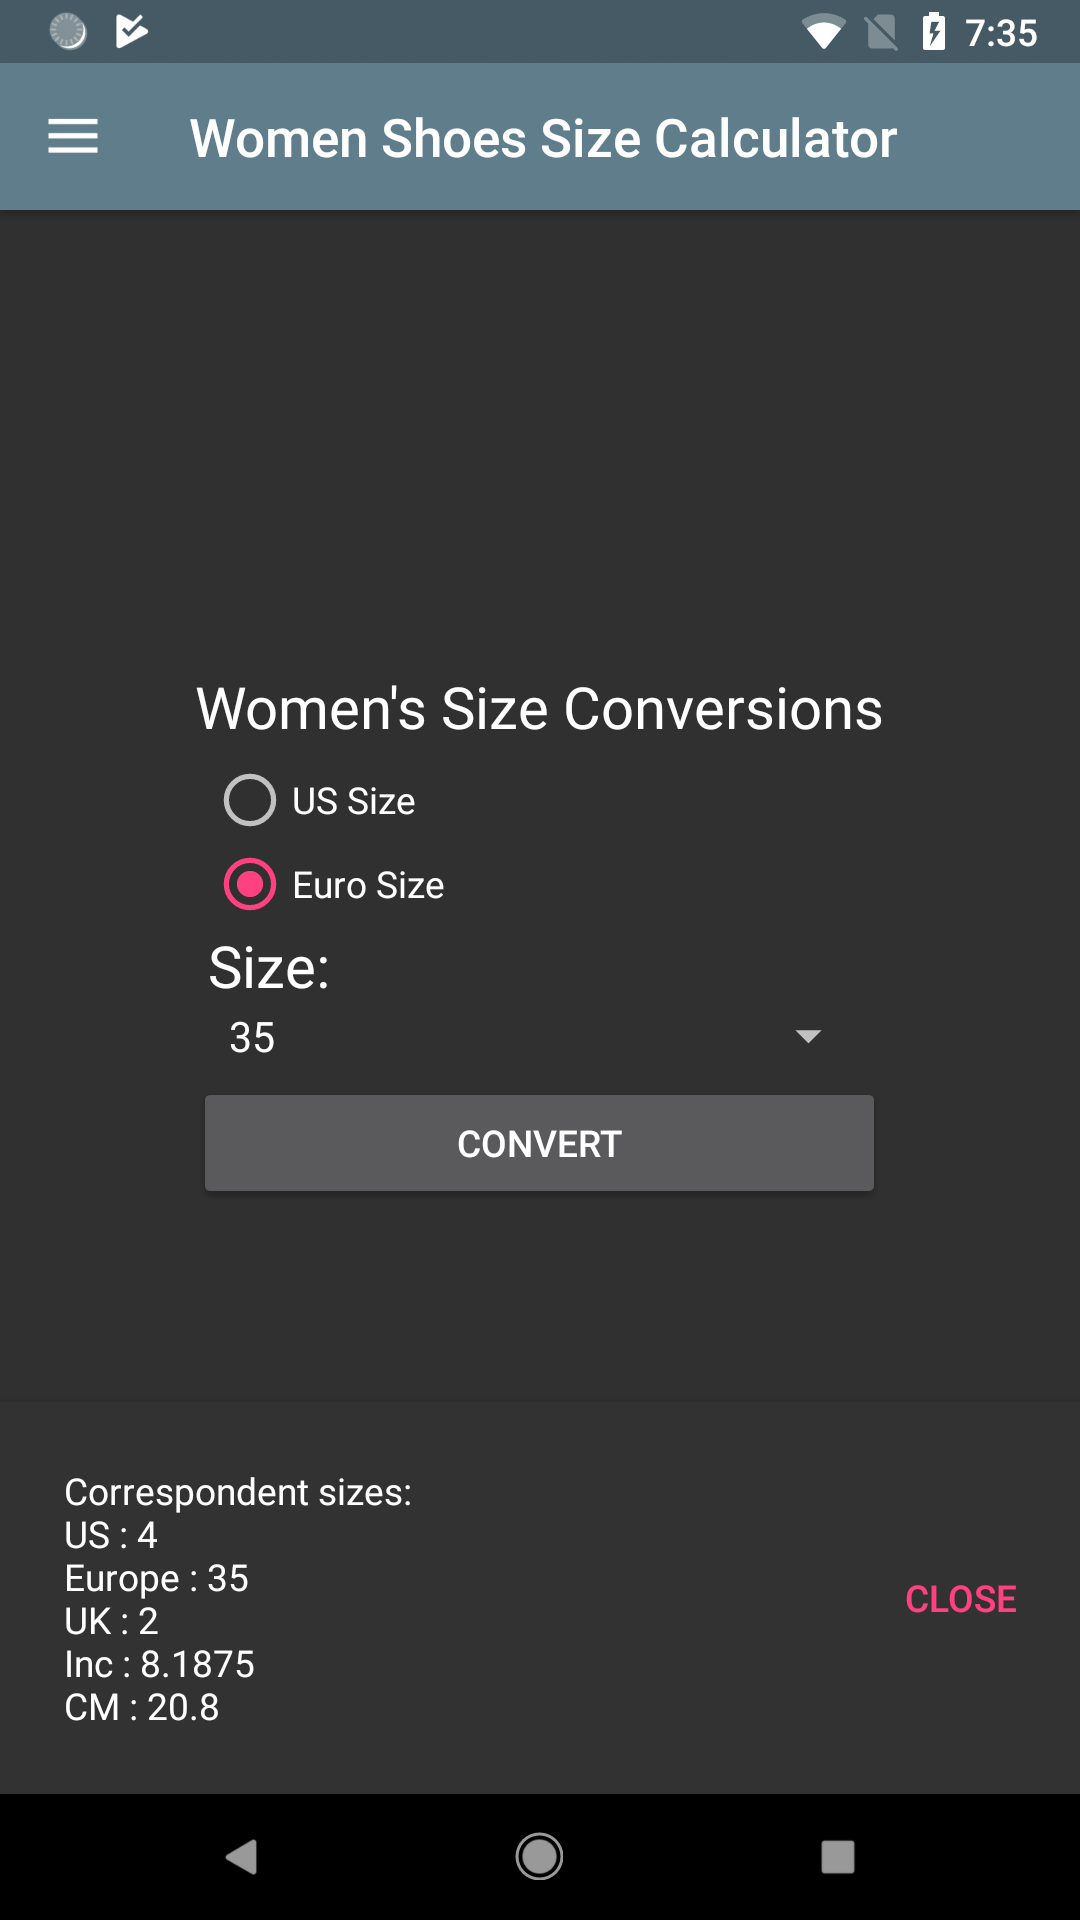This screenshot has width=1080, height=1920.
Task: Tap the battery charging icon
Action: tap(934, 30)
